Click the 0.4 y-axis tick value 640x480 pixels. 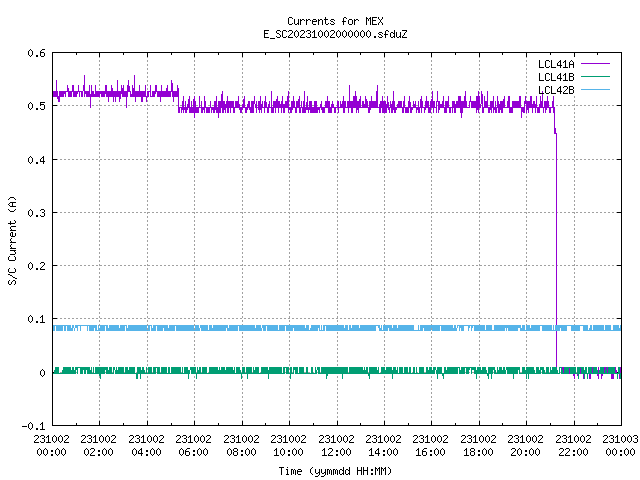(x=37, y=160)
